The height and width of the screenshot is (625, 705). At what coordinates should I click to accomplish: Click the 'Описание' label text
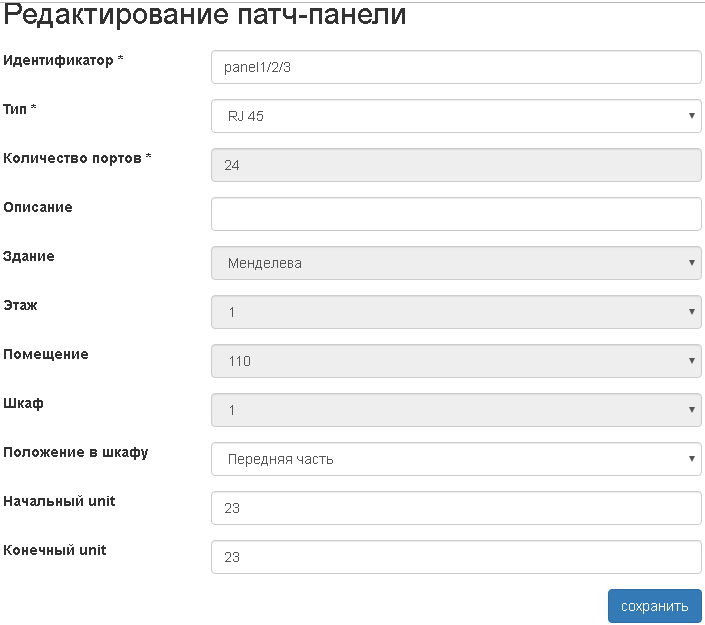coord(38,207)
